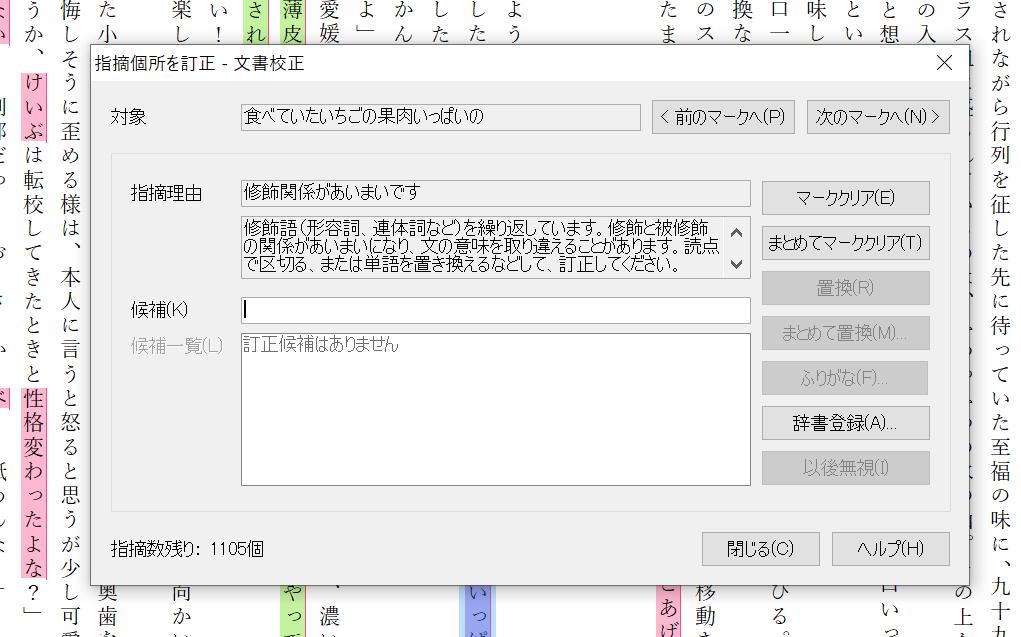Click the 以後無視(I) button
Viewport: 1021px width, 637px height.
845,468
